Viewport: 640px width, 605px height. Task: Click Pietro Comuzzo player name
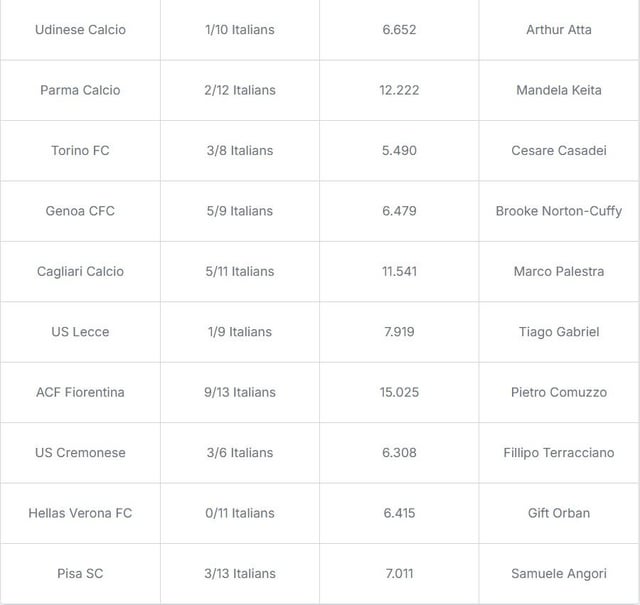pyautogui.click(x=559, y=392)
